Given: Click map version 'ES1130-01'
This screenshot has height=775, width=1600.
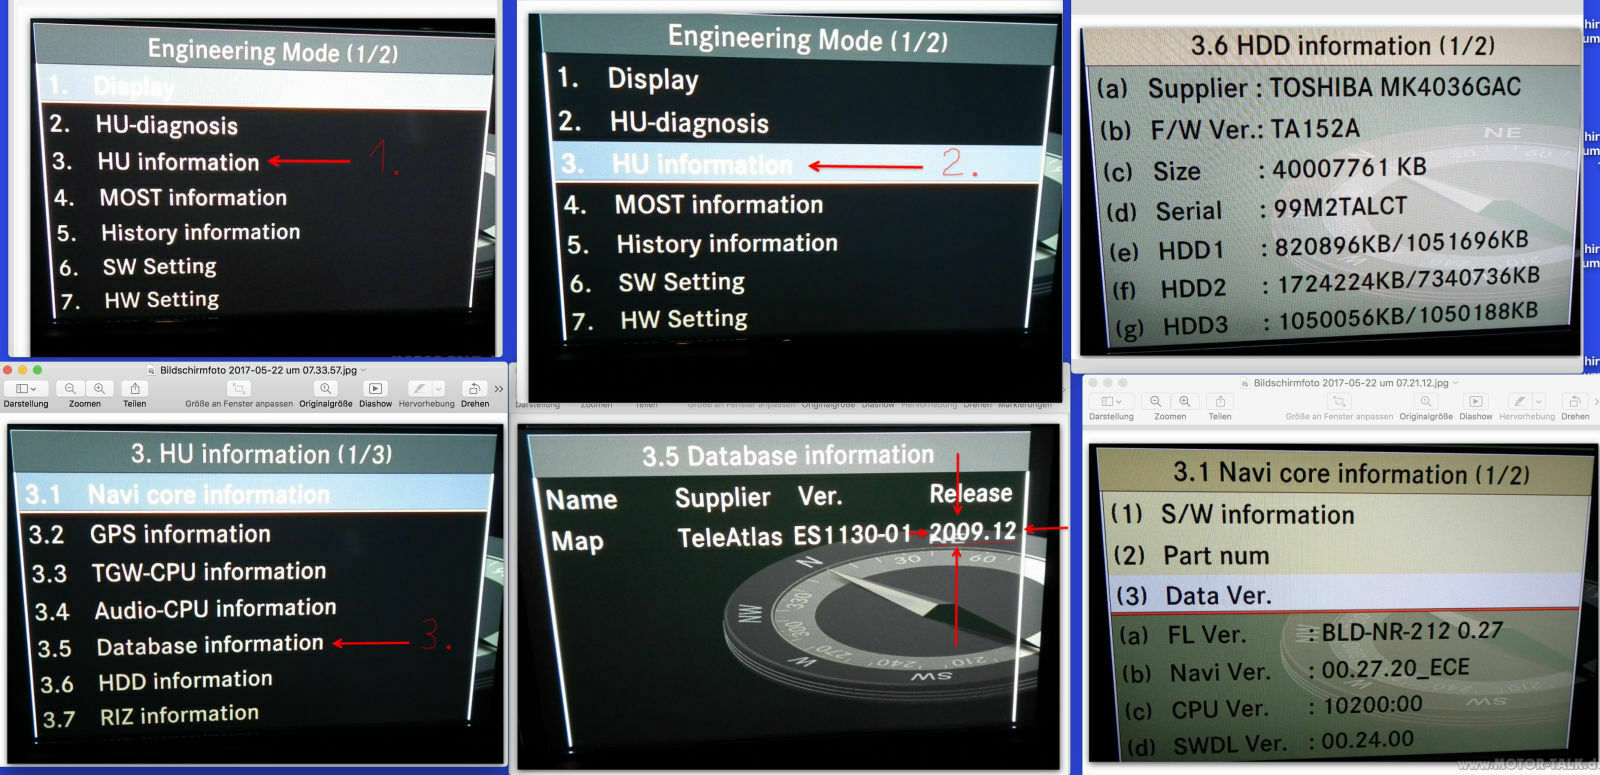Looking at the screenshot, I should point(853,535).
